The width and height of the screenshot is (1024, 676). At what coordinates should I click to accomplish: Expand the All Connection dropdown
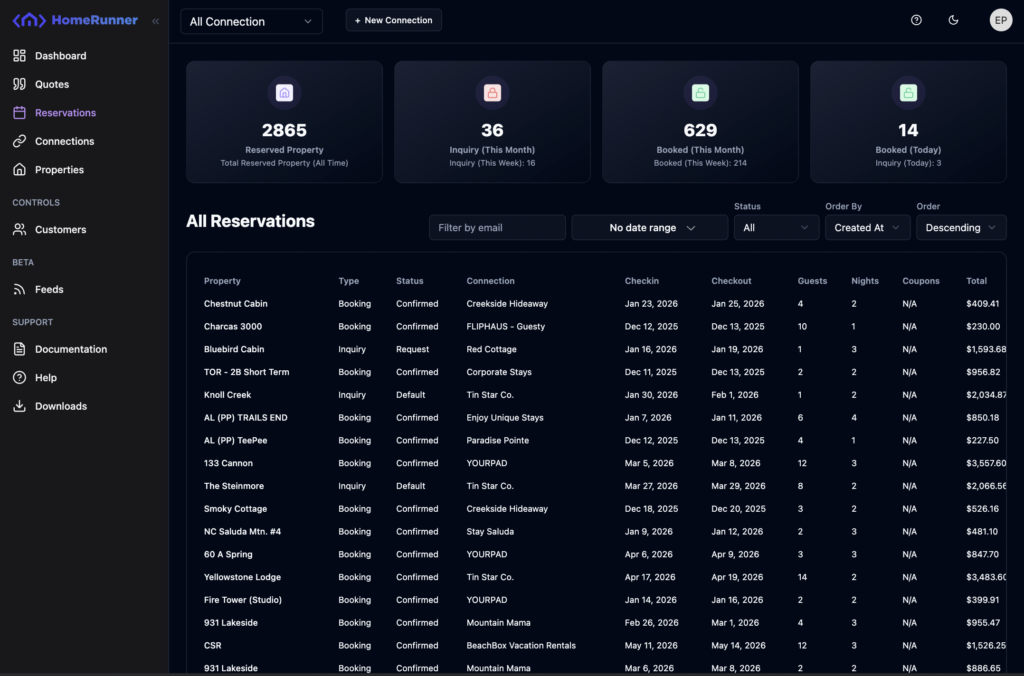[x=251, y=21]
